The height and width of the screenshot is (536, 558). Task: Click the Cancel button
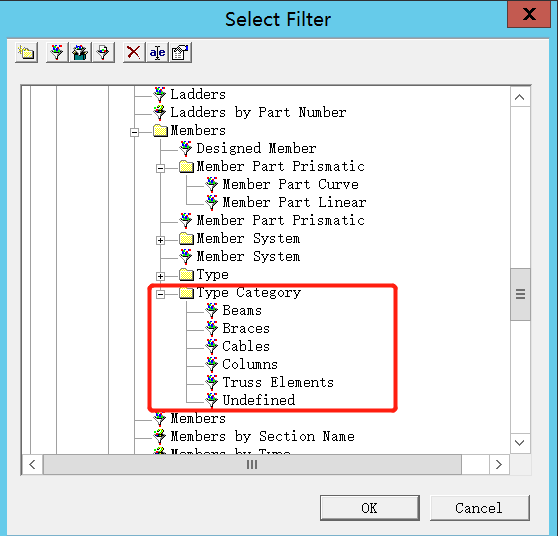(479, 508)
